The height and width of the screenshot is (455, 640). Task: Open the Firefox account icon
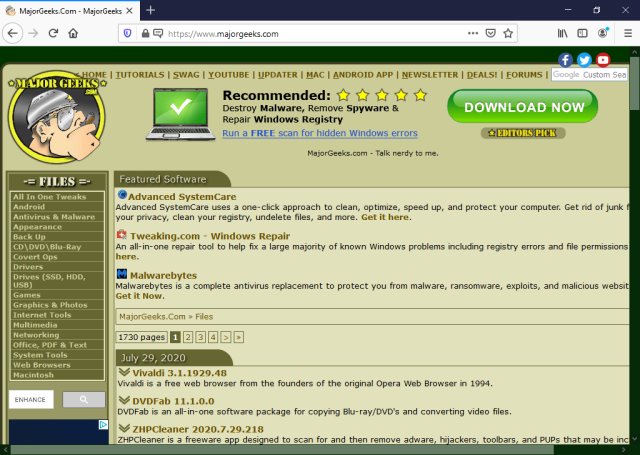coord(603,33)
